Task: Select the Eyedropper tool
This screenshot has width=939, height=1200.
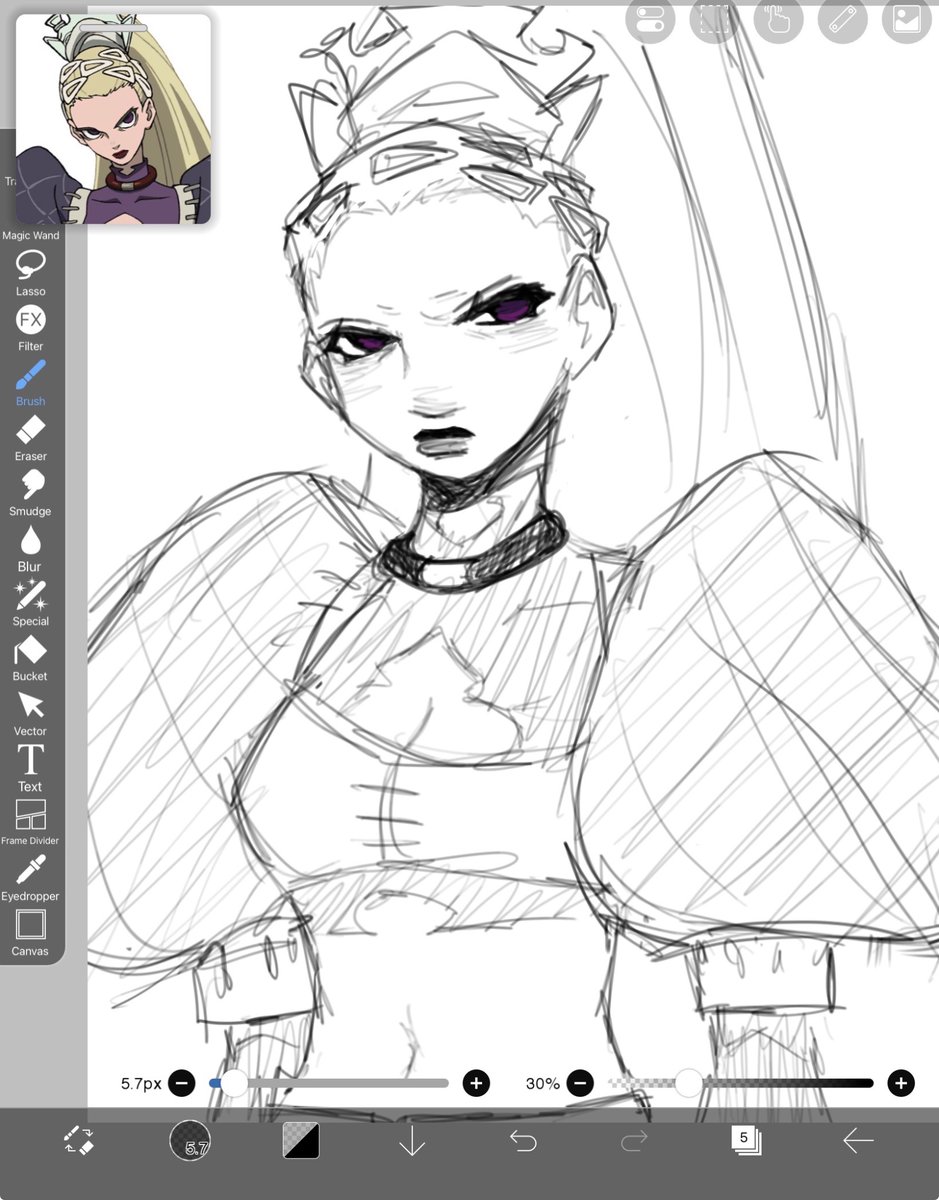Action: [x=30, y=878]
